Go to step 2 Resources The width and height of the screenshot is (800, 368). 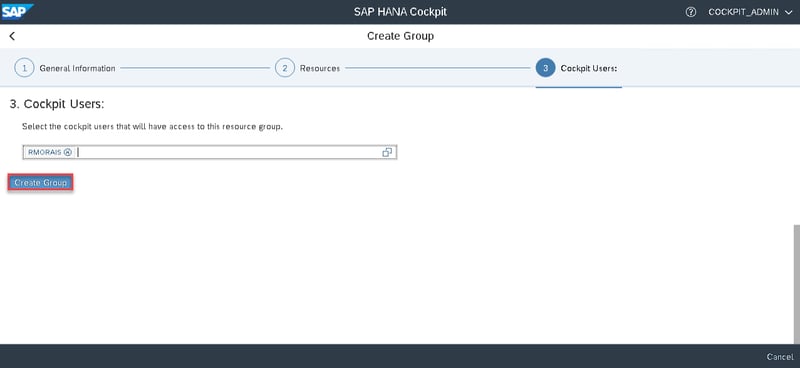tap(308, 68)
